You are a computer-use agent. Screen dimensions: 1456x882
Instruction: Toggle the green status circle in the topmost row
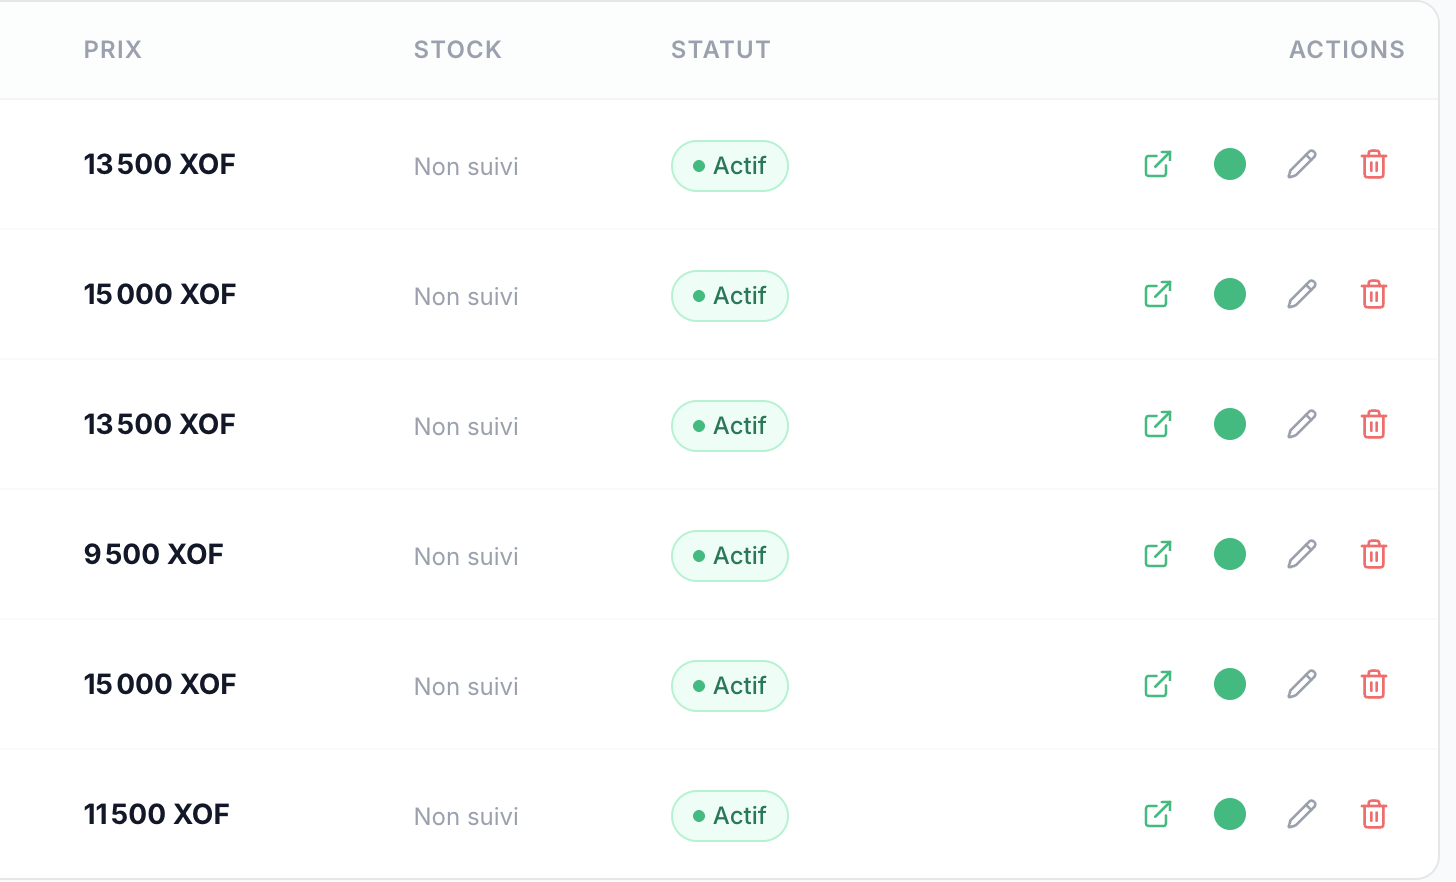click(1230, 164)
